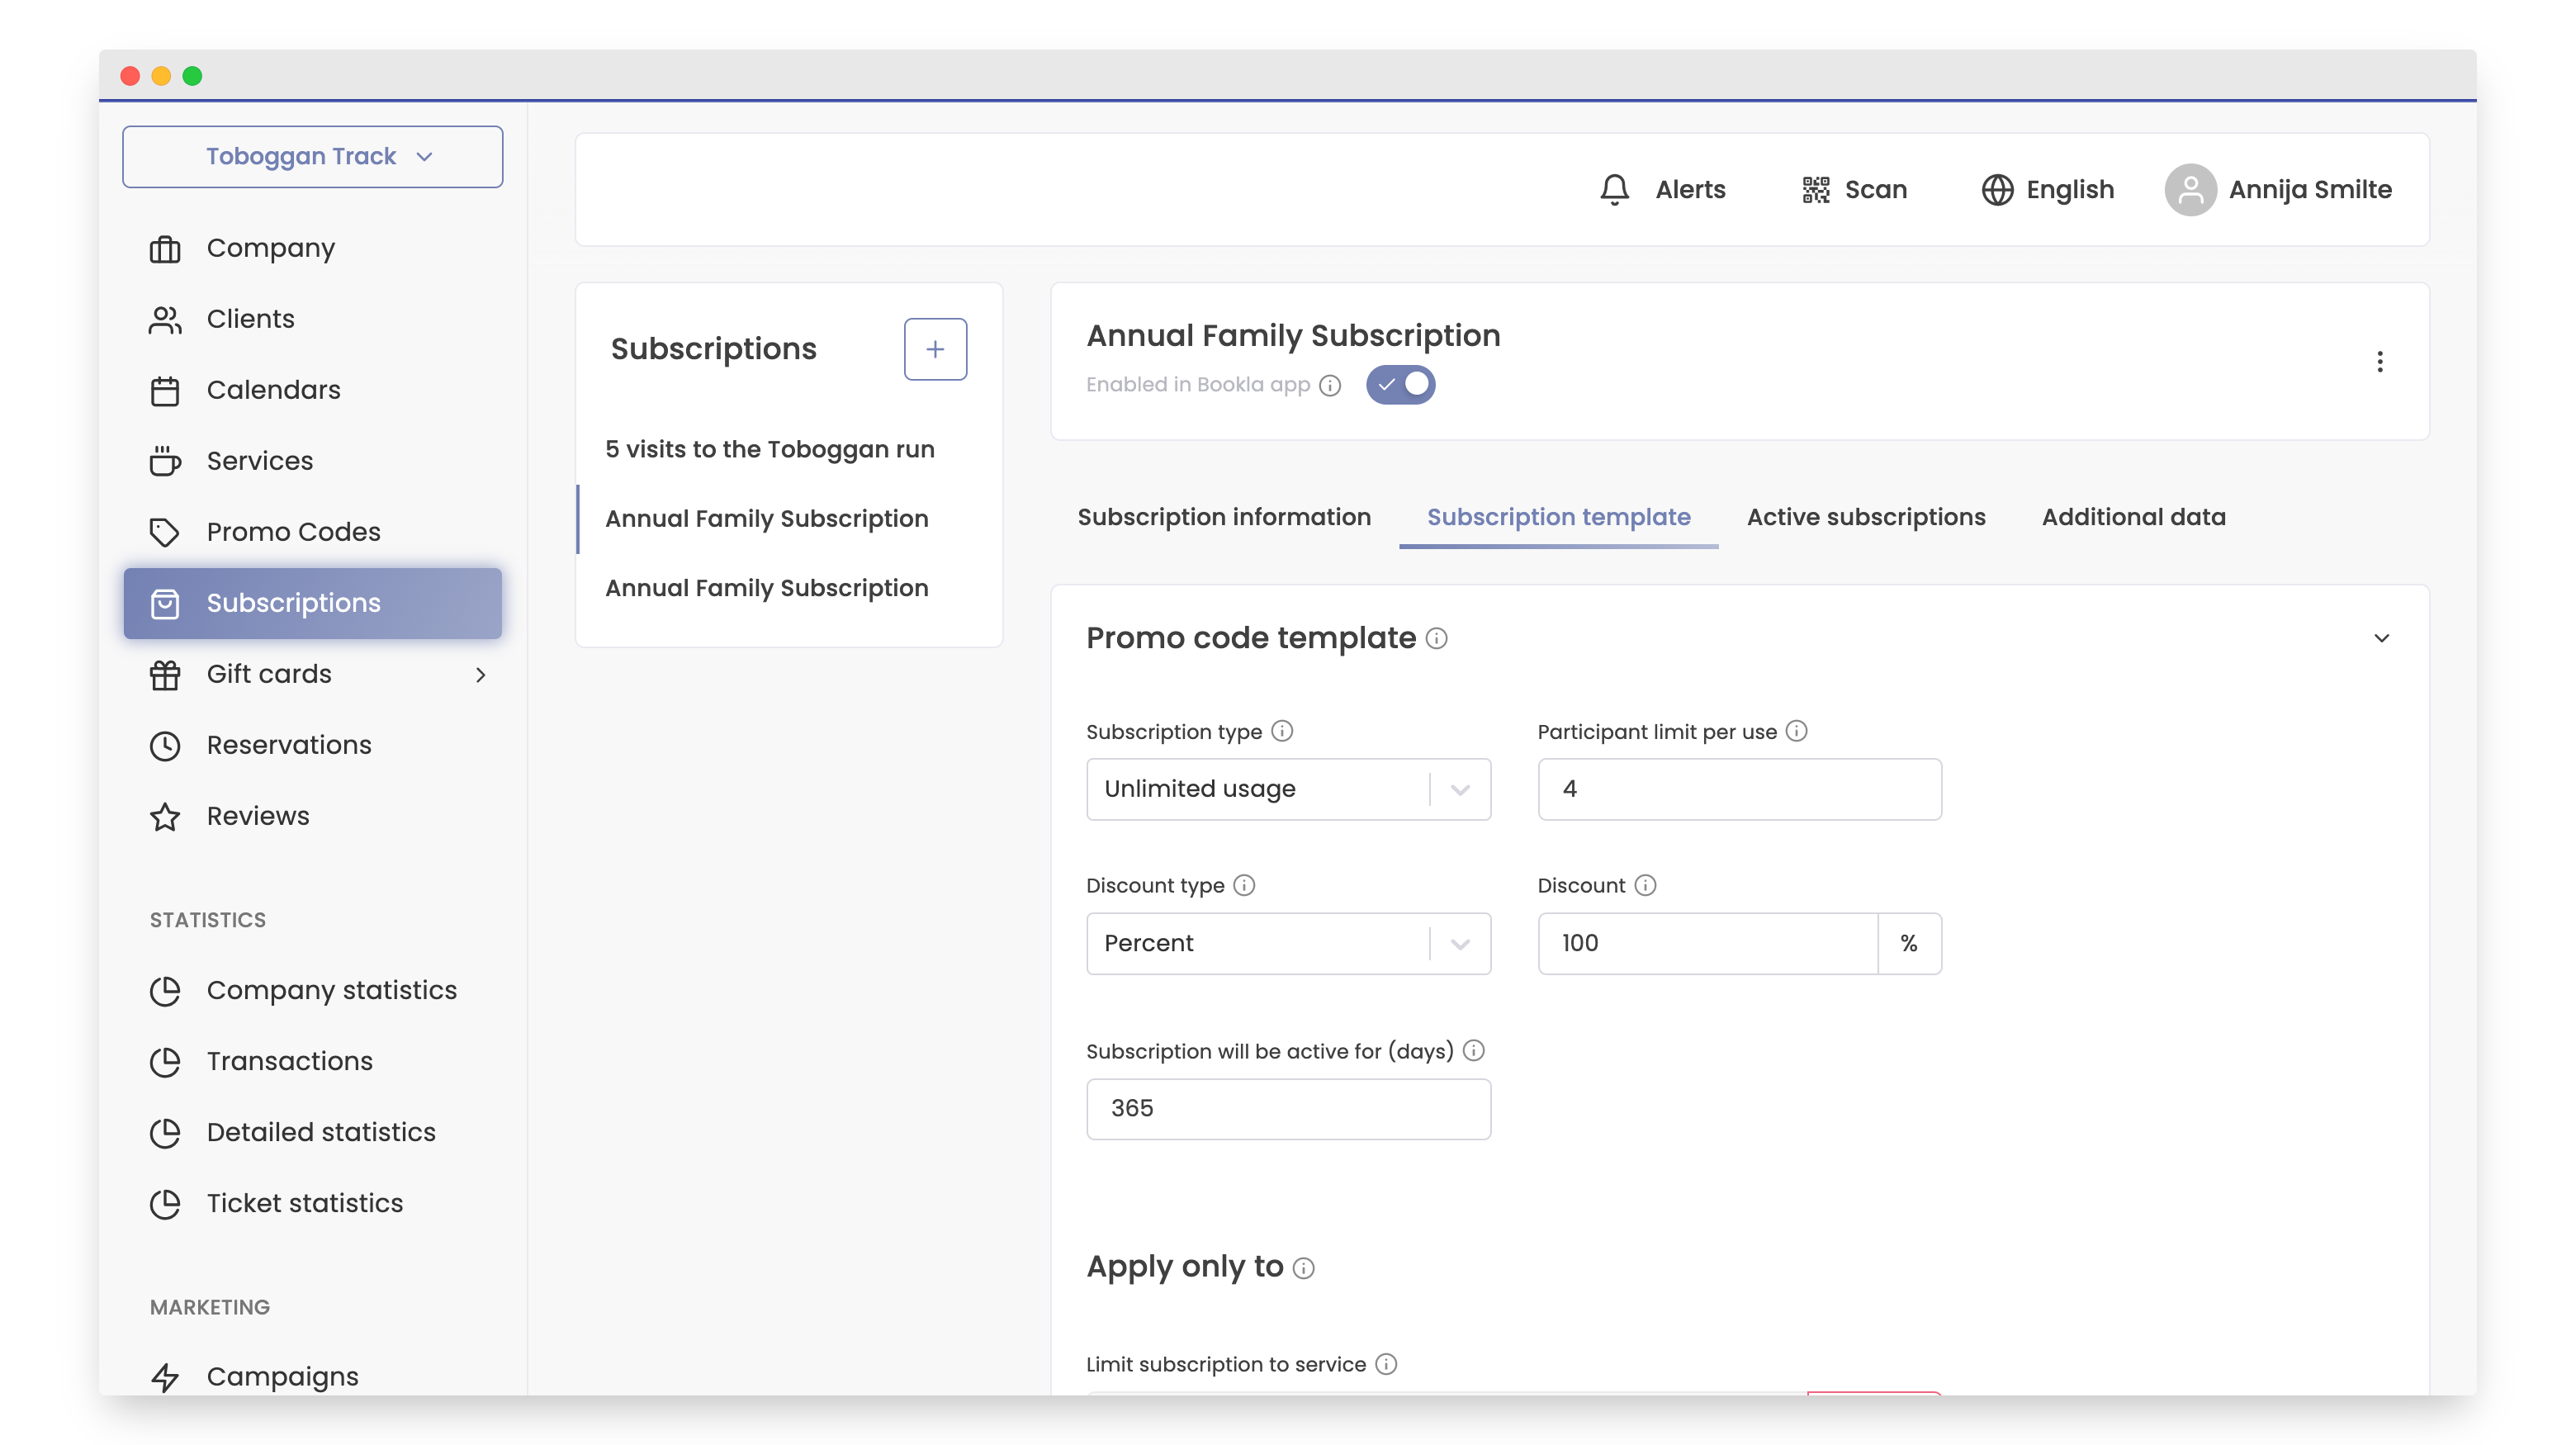Open the QR Scan icon
The width and height of the screenshot is (2576, 1445).
[x=1815, y=189]
